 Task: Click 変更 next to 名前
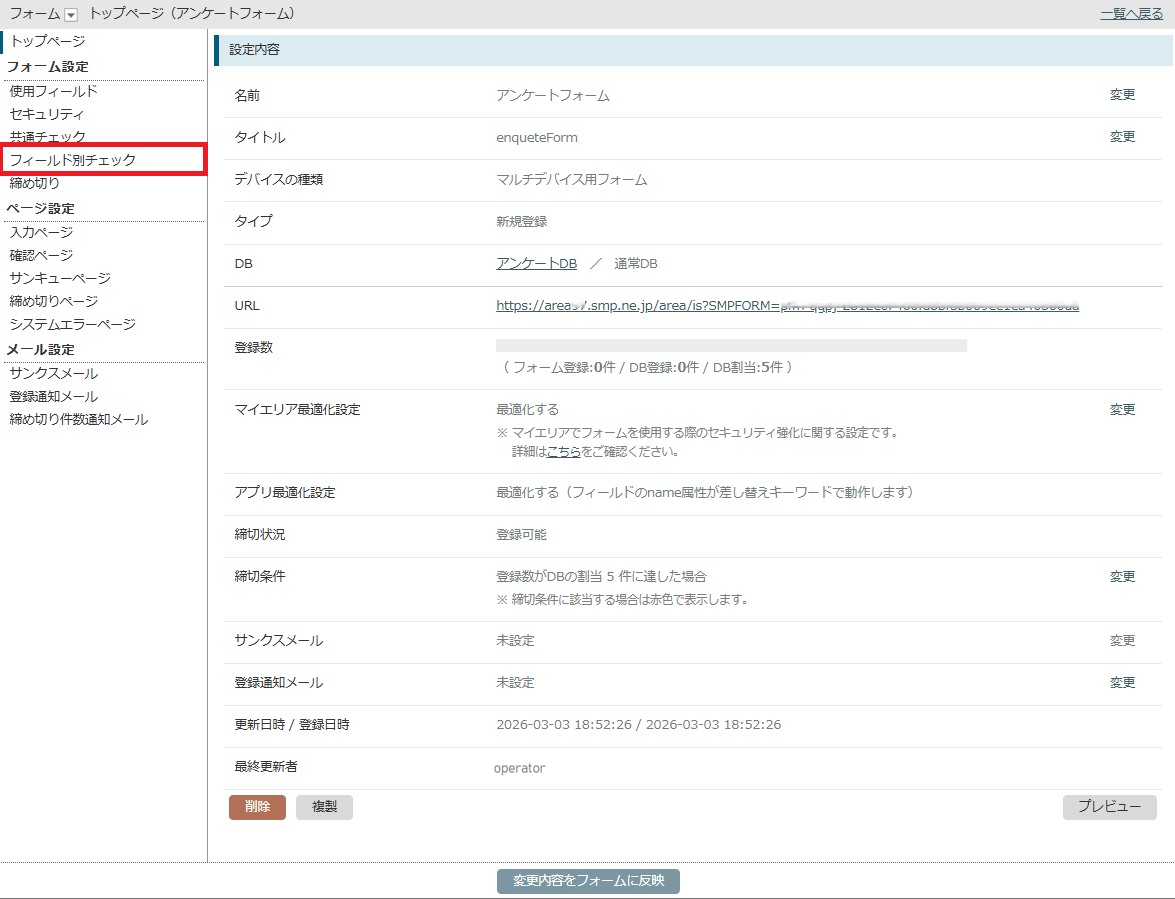click(x=1122, y=95)
